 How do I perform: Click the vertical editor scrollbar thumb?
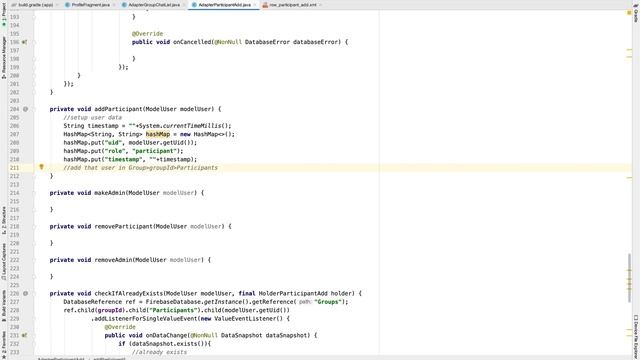[x=629, y=278]
